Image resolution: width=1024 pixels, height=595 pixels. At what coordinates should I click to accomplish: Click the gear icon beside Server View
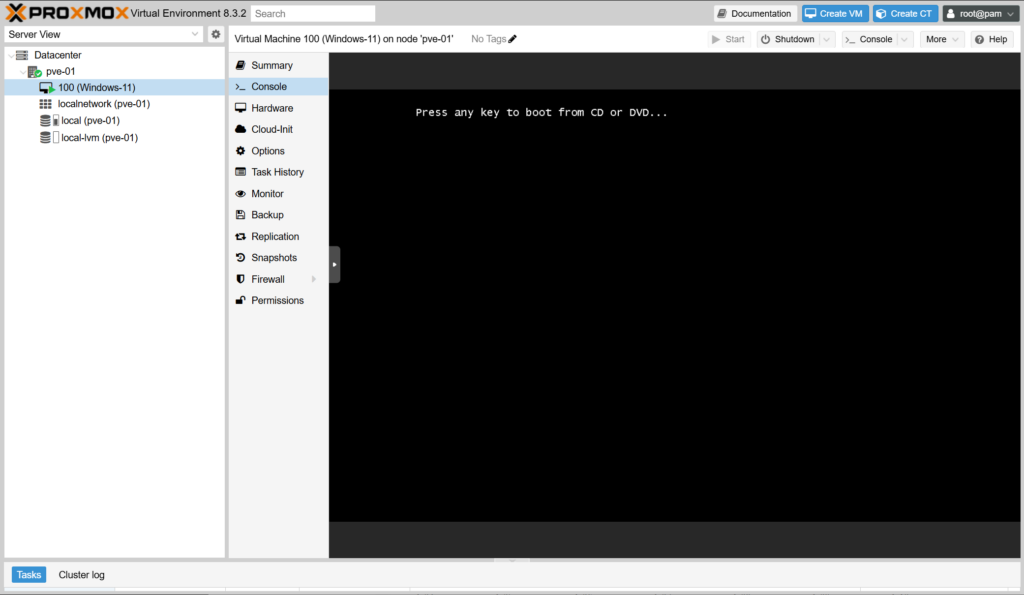215,34
